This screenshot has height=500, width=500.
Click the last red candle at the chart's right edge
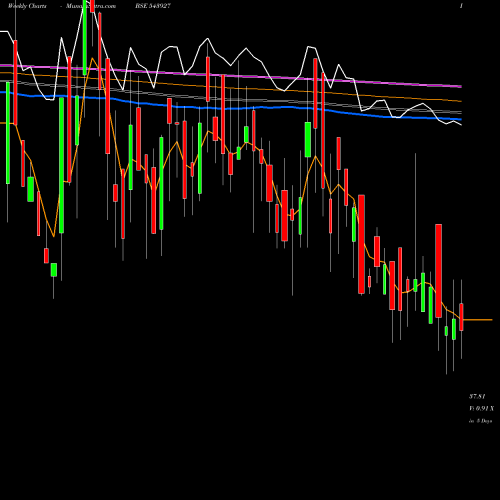[x=461, y=317]
